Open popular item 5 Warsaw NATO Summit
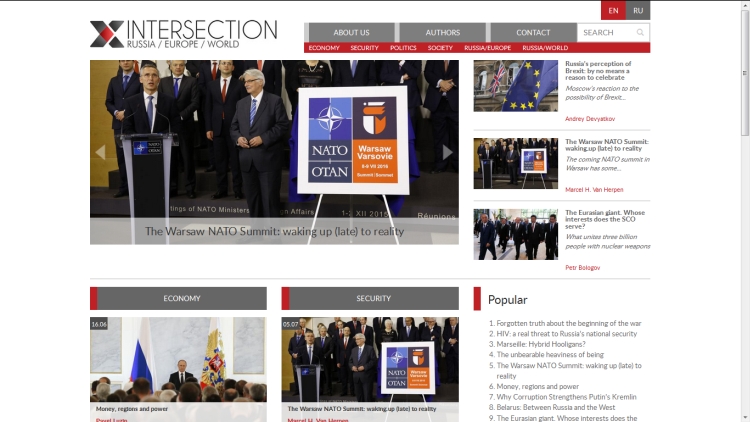Image resolution: width=750 pixels, height=422 pixels. point(569,371)
